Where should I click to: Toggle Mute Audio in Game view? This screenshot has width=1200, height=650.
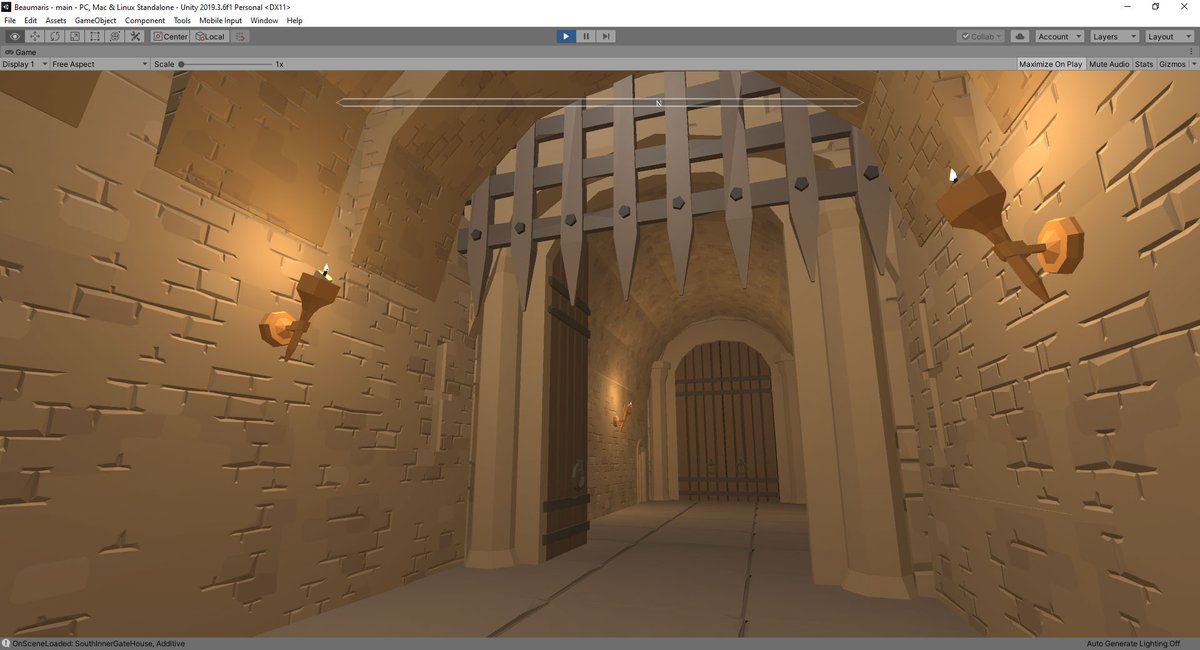[x=1108, y=64]
